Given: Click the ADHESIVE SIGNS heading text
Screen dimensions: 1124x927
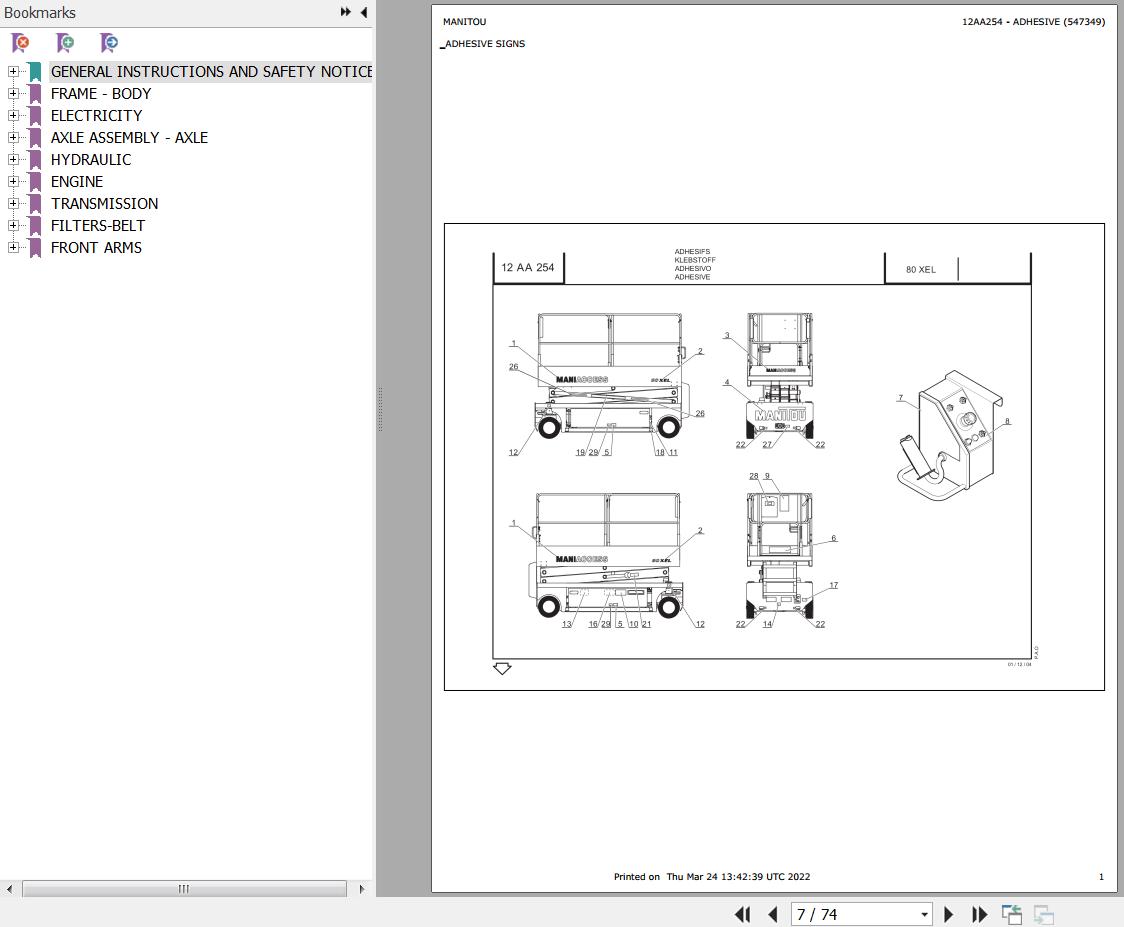Looking at the screenshot, I should (x=485, y=44).
